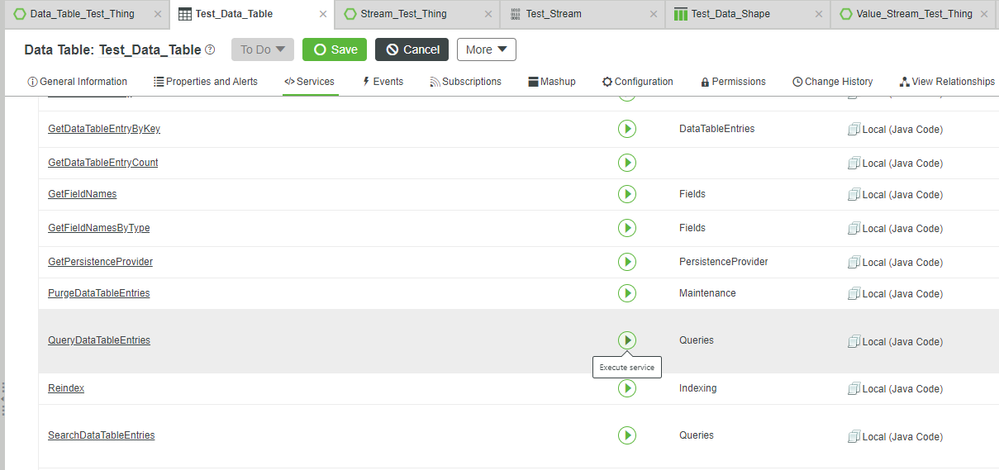
Task: Open the SearchDataTableEntries service link
Action: click(101, 435)
